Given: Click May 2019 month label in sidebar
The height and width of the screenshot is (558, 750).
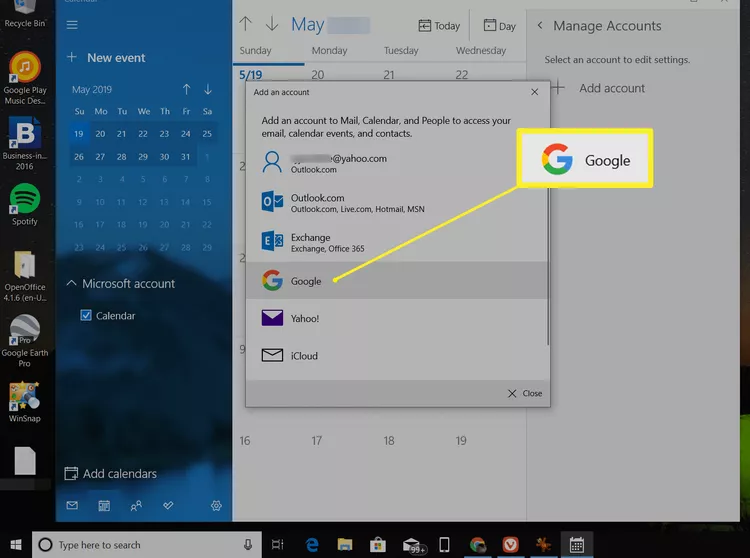Looking at the screenshot, I should coord(92,89).
